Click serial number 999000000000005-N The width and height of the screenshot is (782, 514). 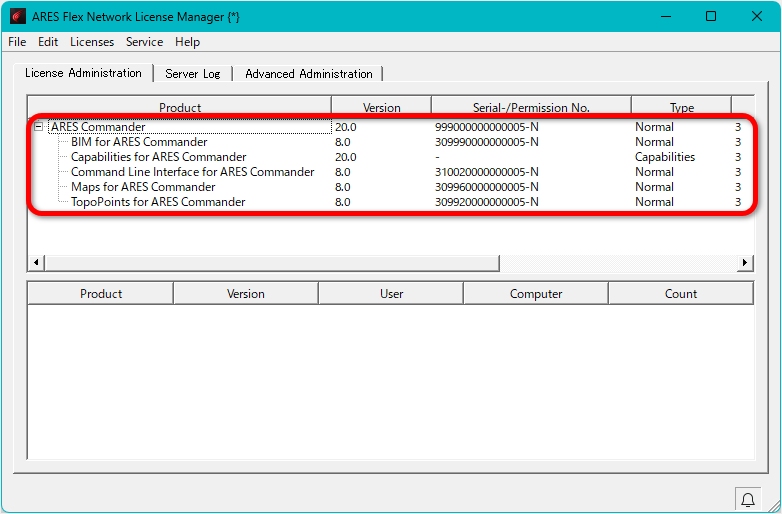486,127
